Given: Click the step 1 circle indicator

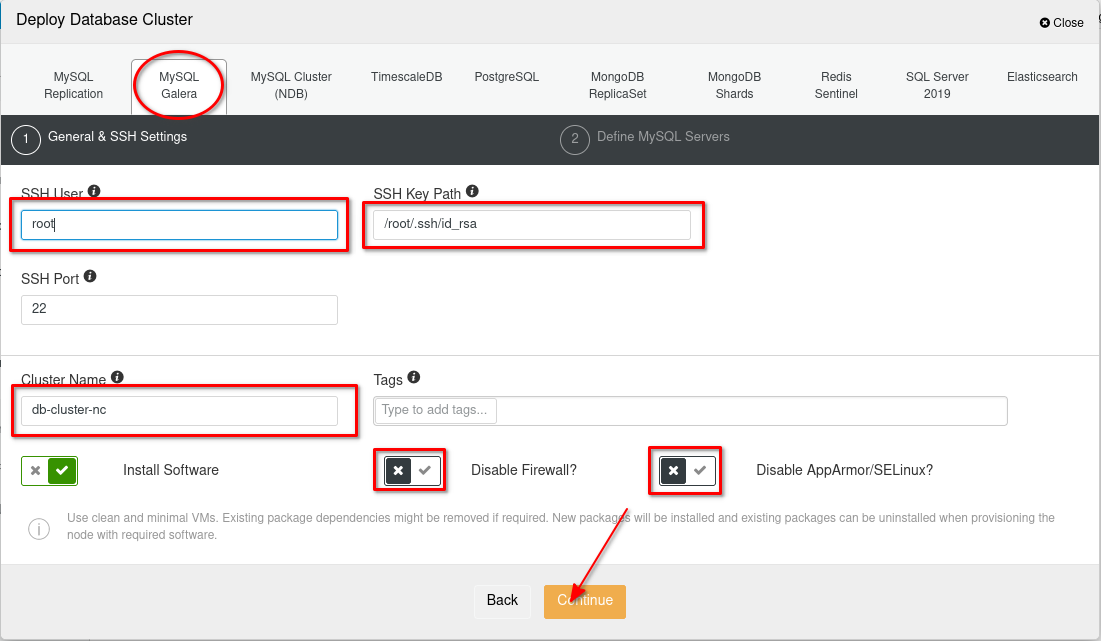Looking at the screenshot, I should point(26,140).
